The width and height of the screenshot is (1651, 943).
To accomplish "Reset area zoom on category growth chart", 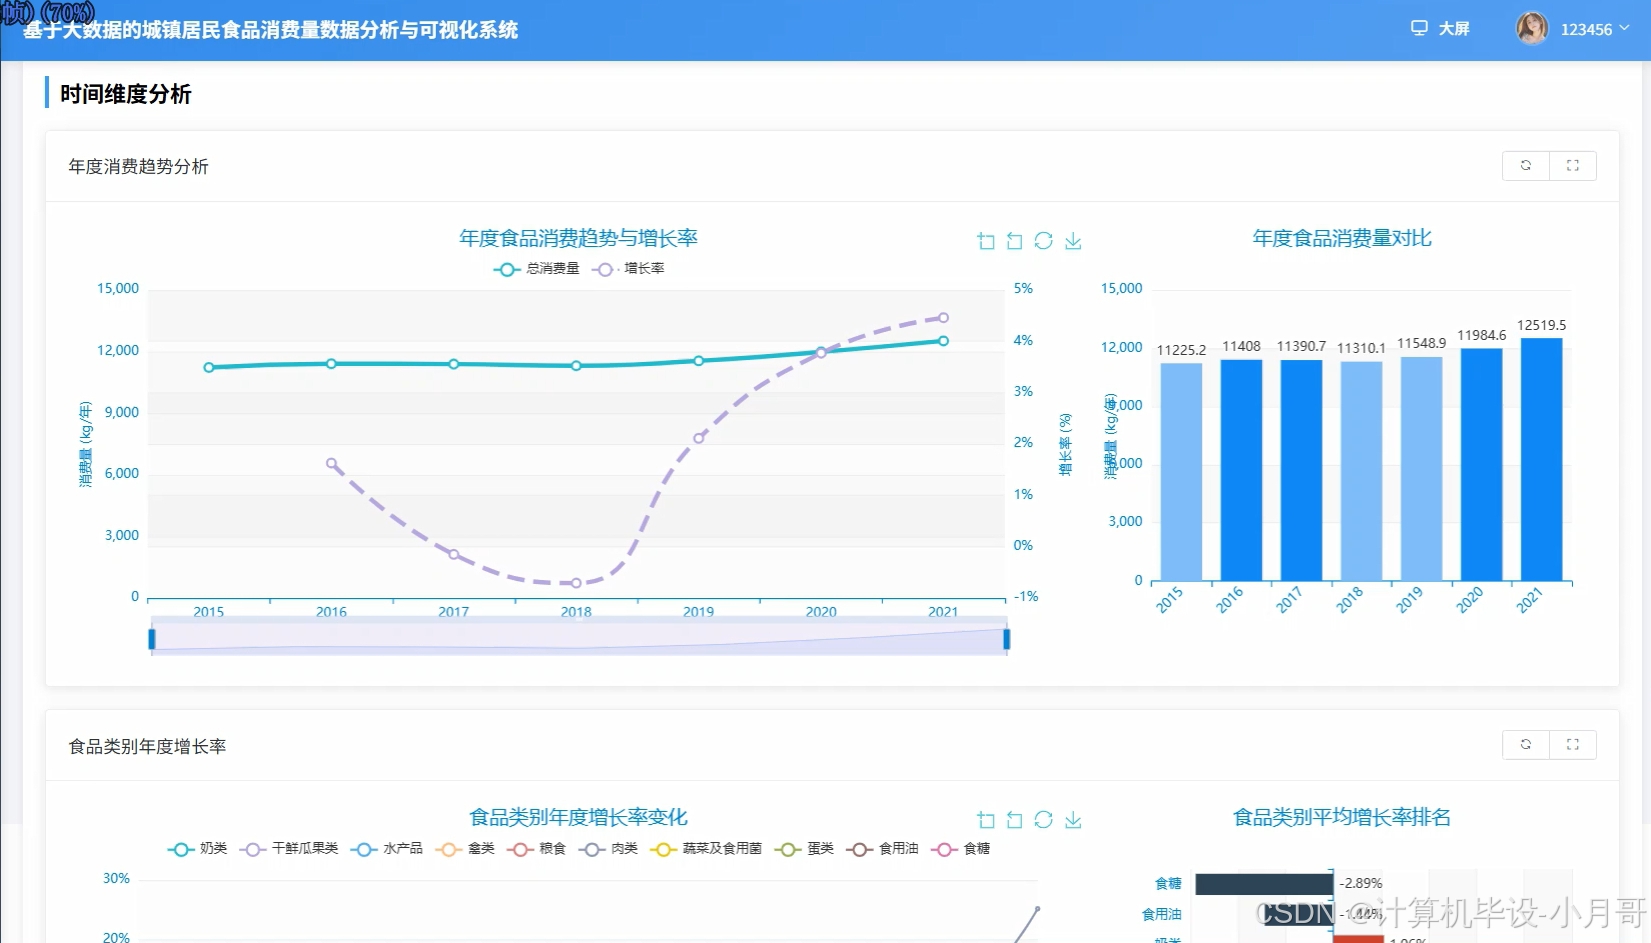I will (1015, 820).
